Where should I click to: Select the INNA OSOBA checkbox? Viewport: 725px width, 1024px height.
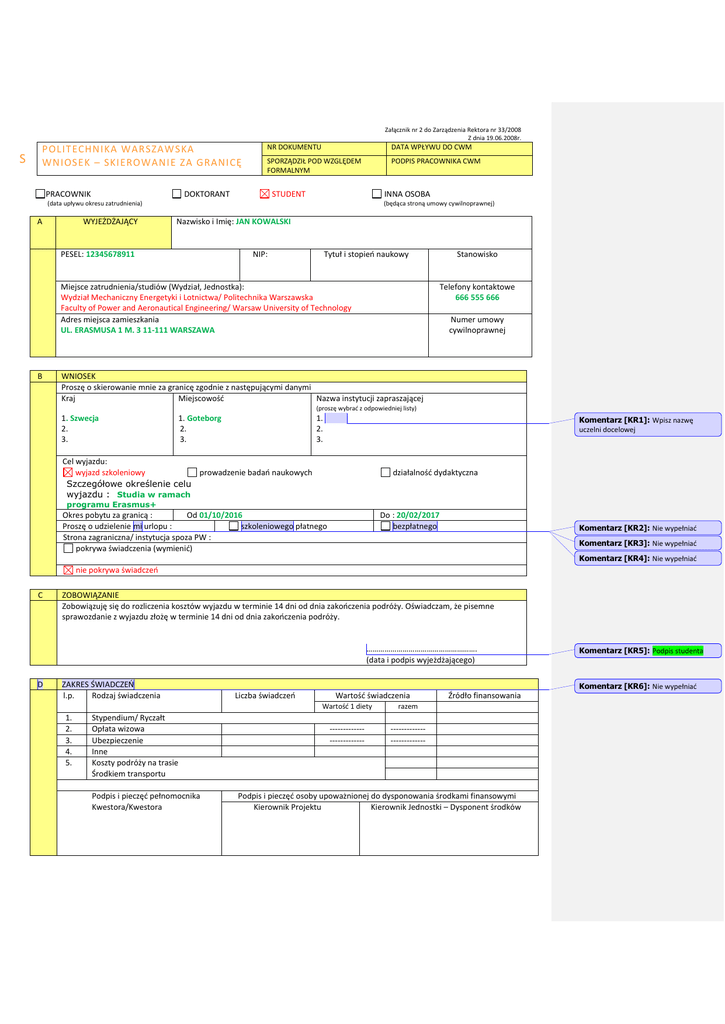pyautogui.click(x=377, y=194)
